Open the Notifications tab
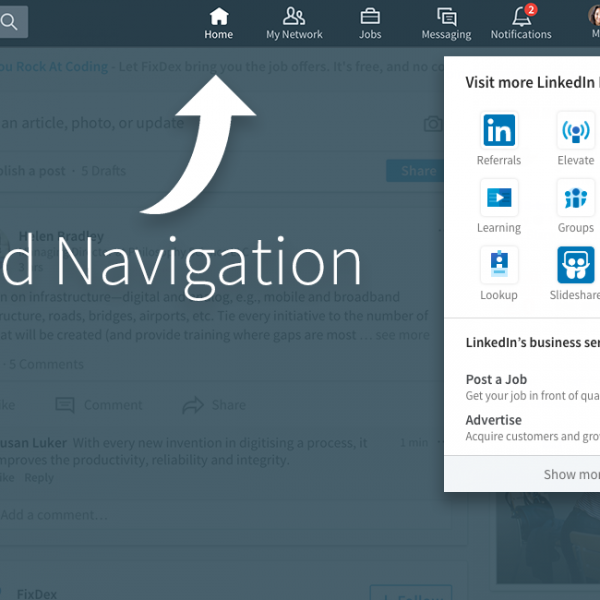 tap(521, 24)
